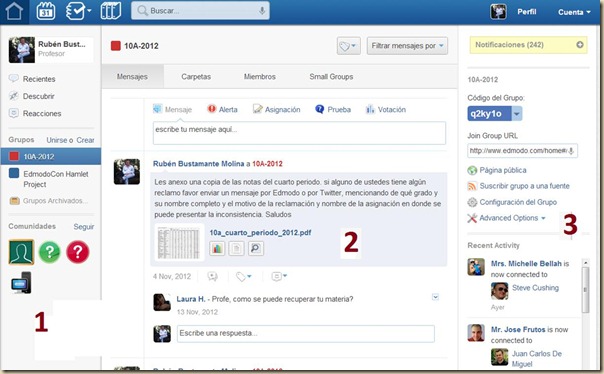
Task: Open the Laura H. commenter link
Action: point(191,299)
